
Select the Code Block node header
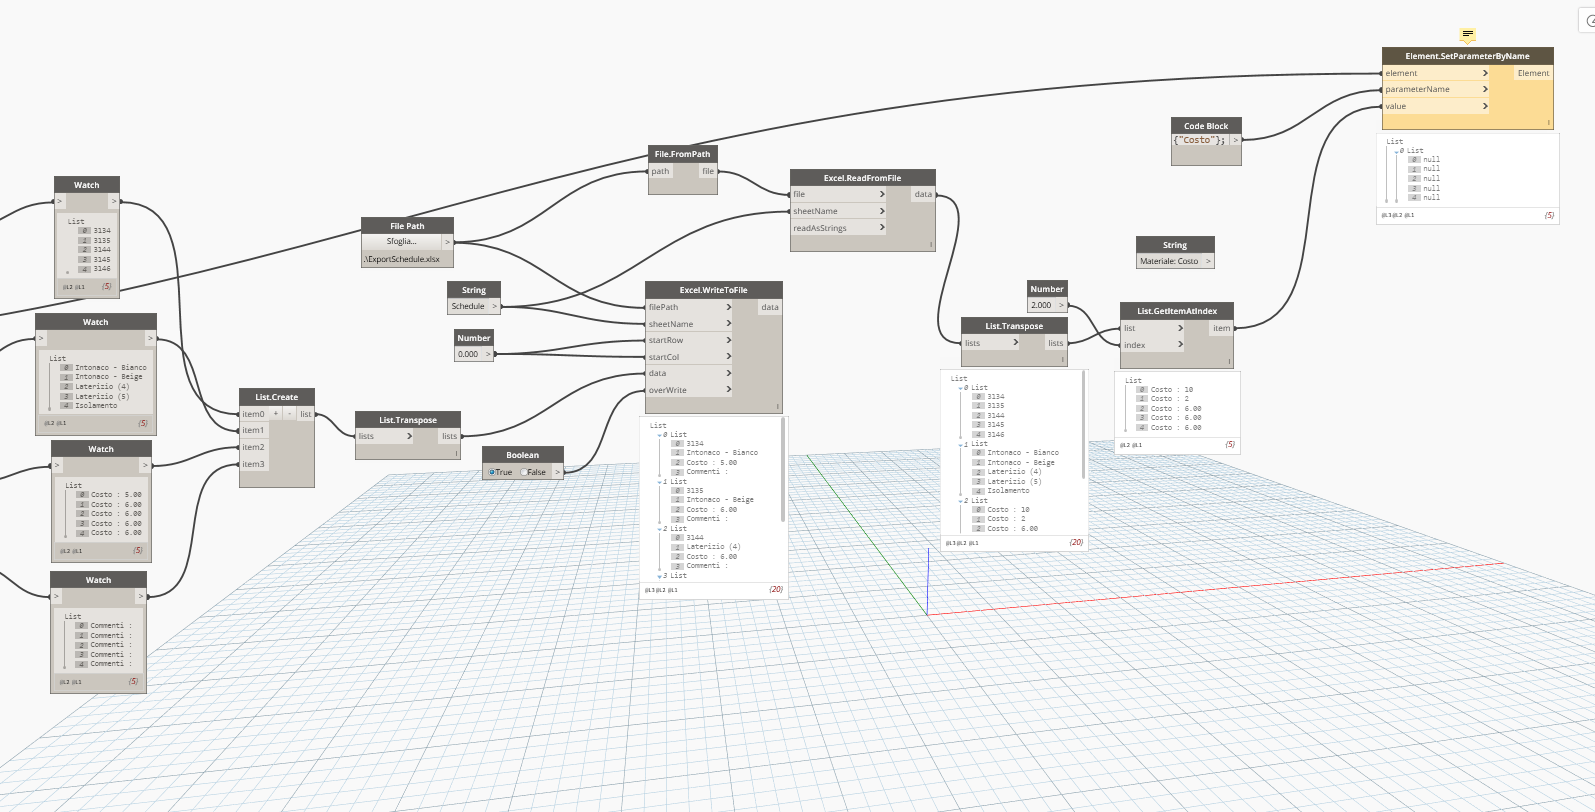click(1206, 126)
